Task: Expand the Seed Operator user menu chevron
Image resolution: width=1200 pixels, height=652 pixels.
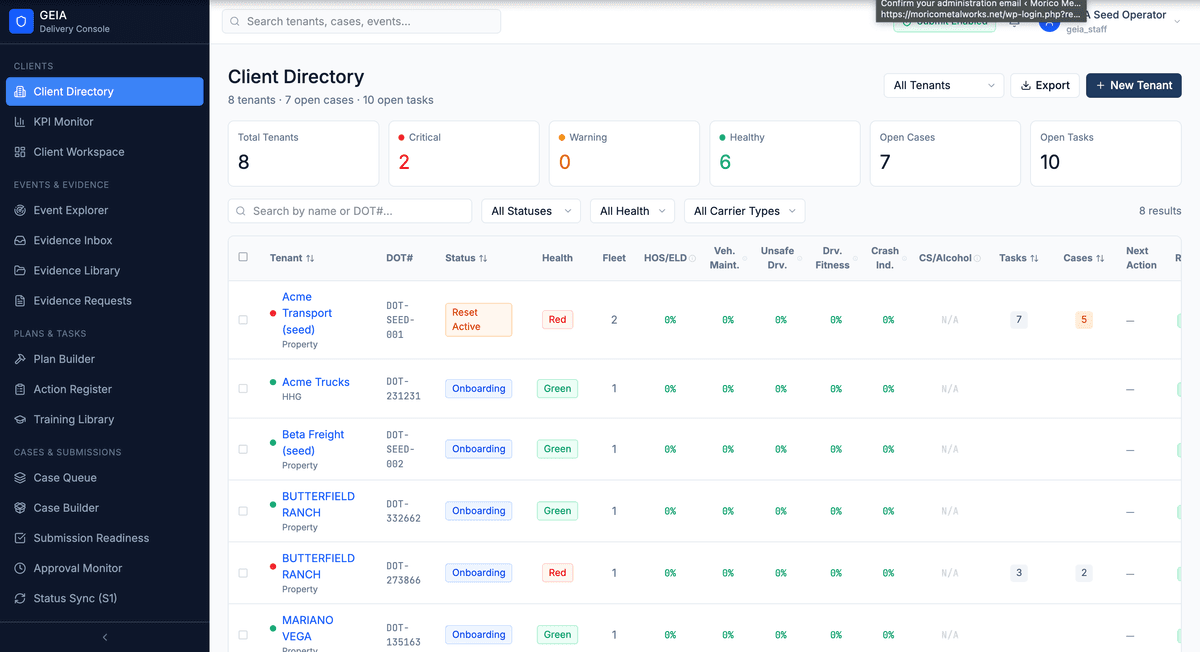Action: (1177, 21)
